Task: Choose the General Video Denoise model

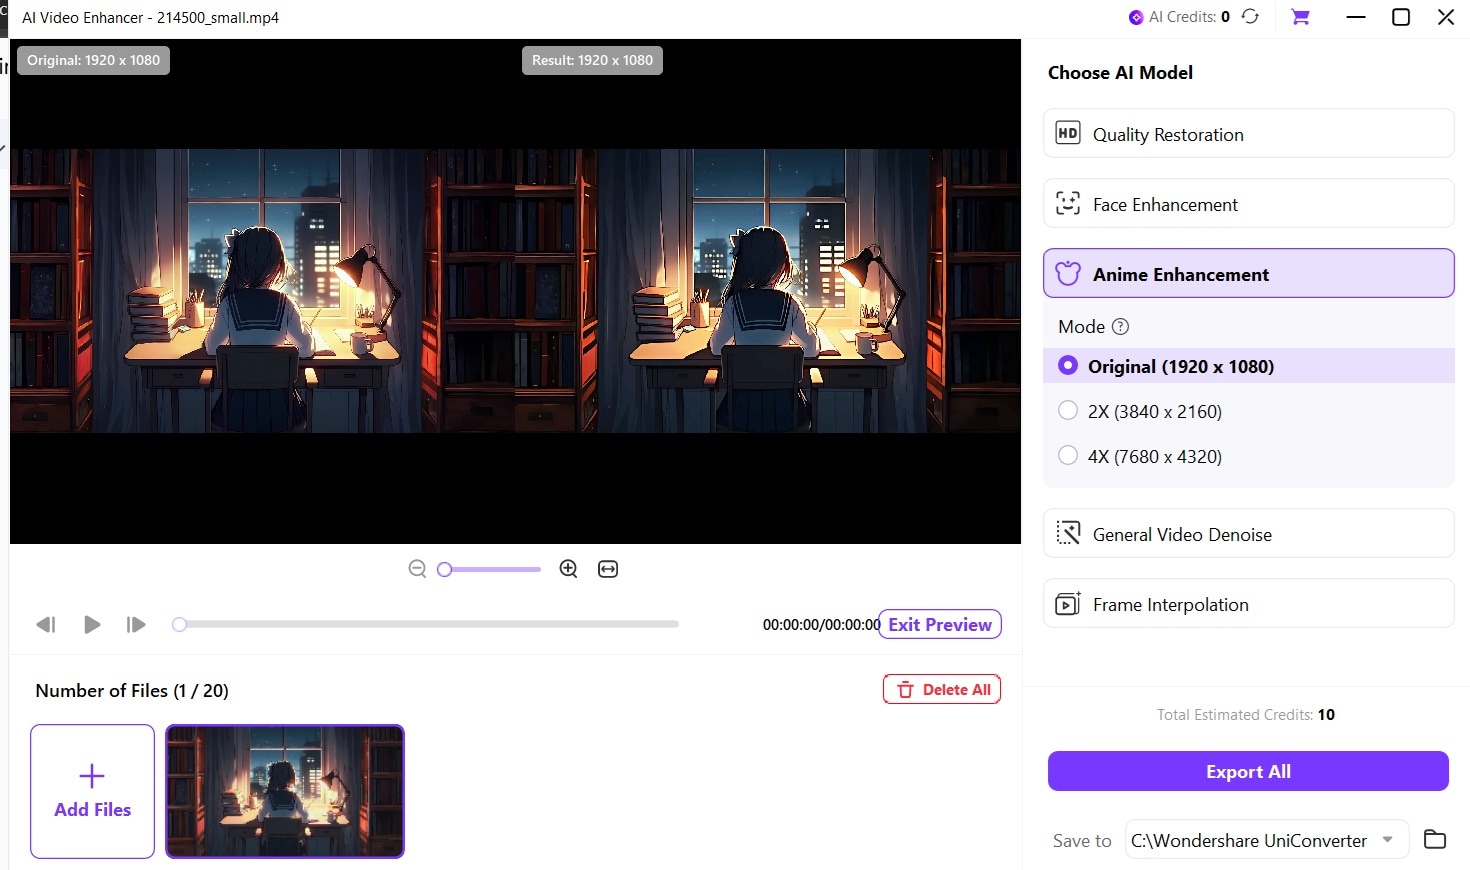Action: (x=1249, y=533)
